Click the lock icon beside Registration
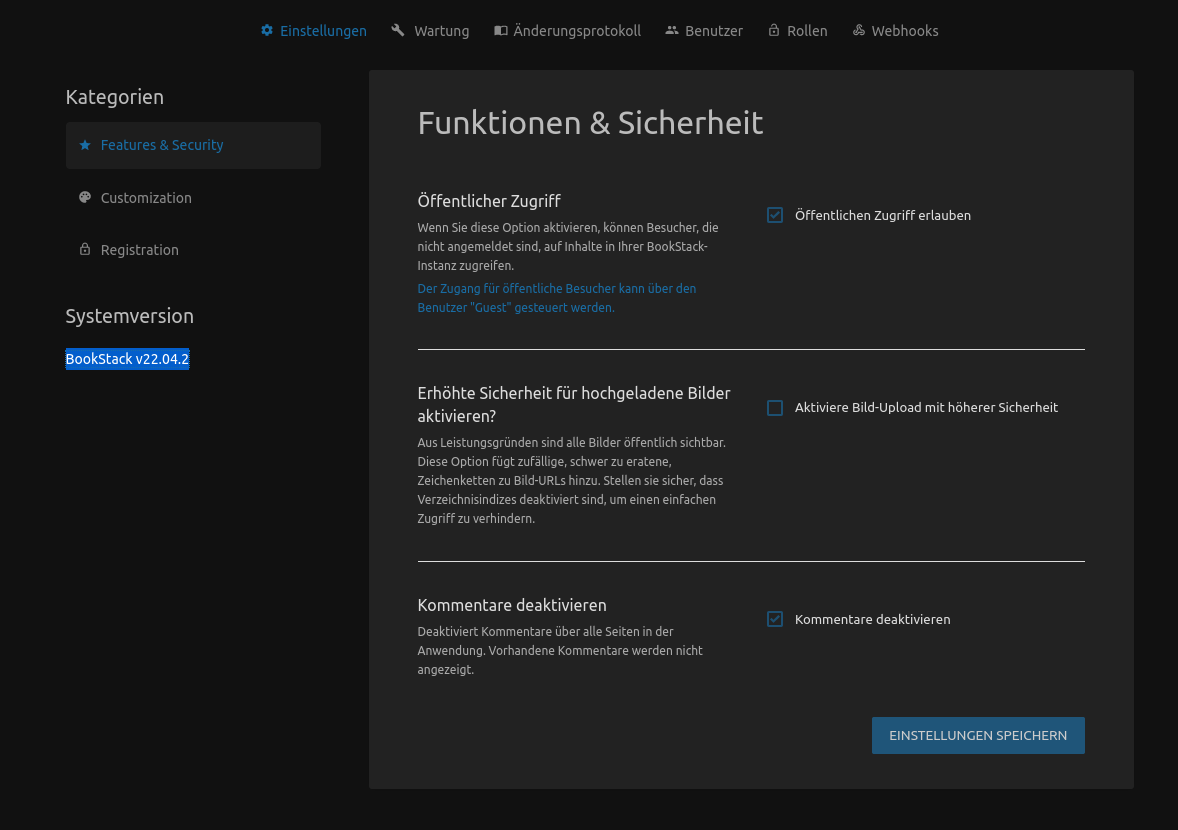The image size is (1178, 830). point(85,250)
